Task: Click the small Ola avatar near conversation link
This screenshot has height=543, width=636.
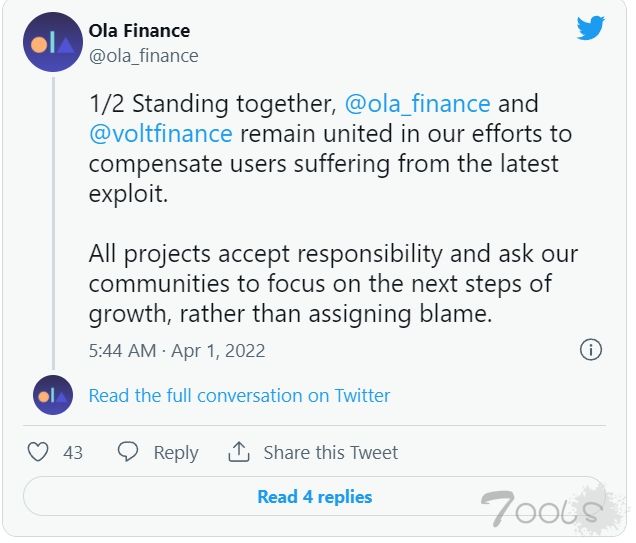Action: pyautogui.click(x=53, y=395)
